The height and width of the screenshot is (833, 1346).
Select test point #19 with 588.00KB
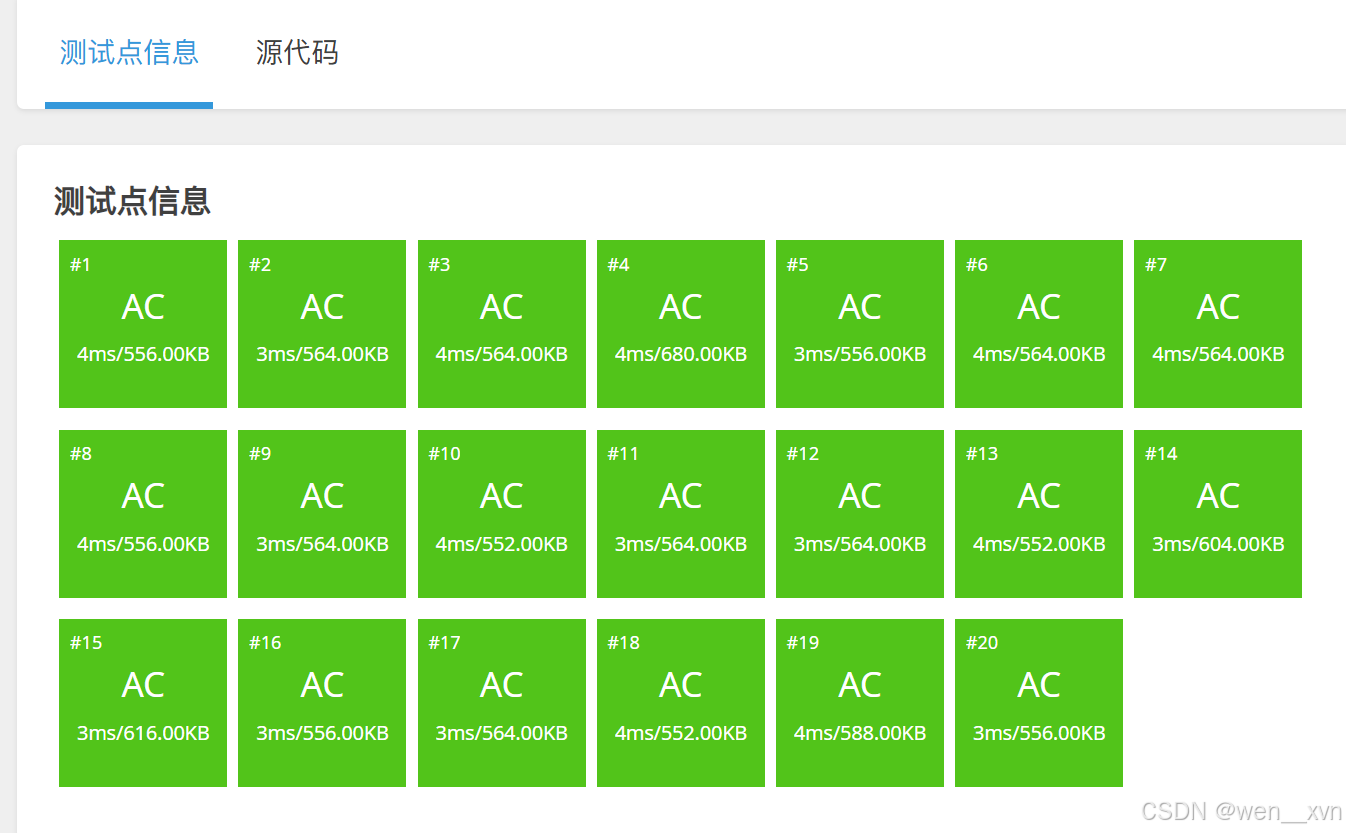[860, 703]
